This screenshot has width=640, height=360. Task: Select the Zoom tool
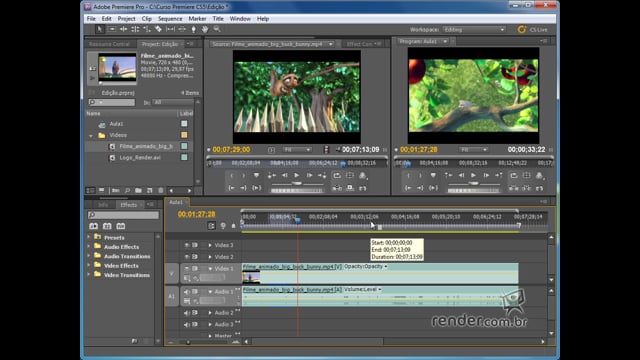click(x=217, y=29)
